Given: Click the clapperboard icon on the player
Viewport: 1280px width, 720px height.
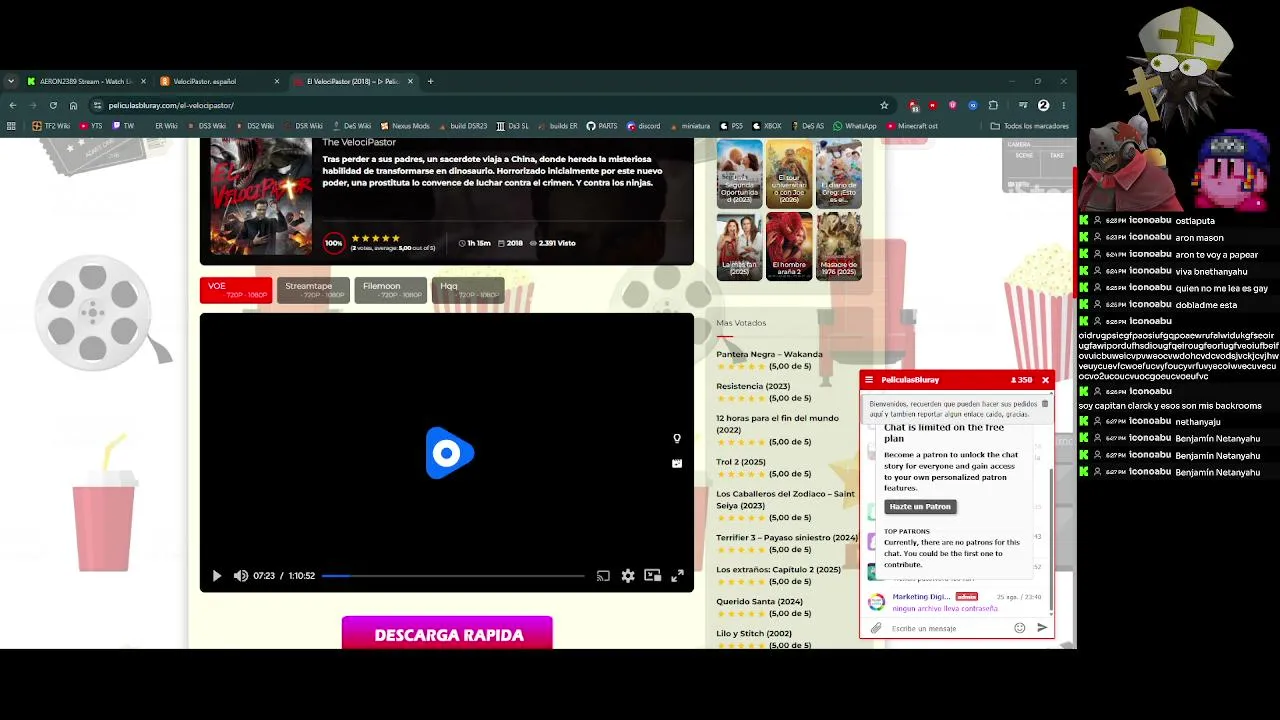Looking at the screenshot, I should click(x=677, y=463).
